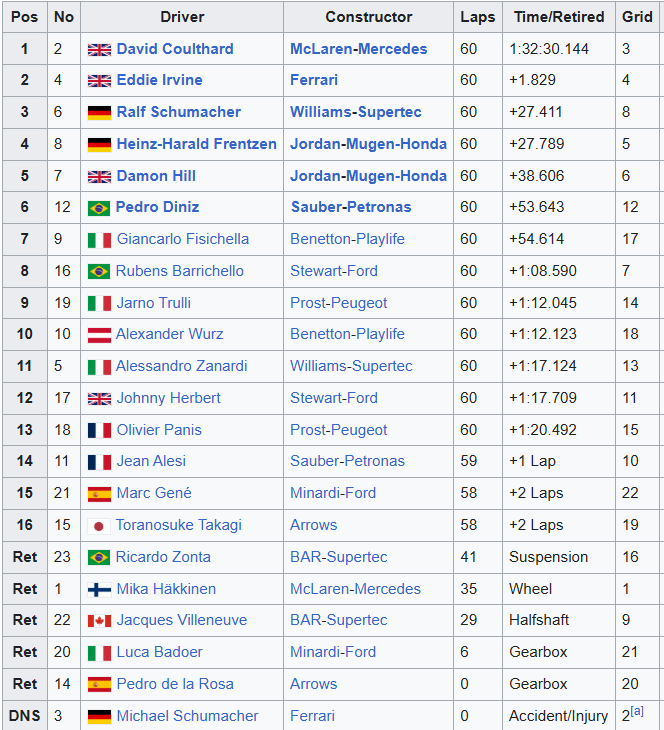Open the Jarno Trulli link
The width and height of the screenshot is (664, 730).
click(x=154, y=303)
